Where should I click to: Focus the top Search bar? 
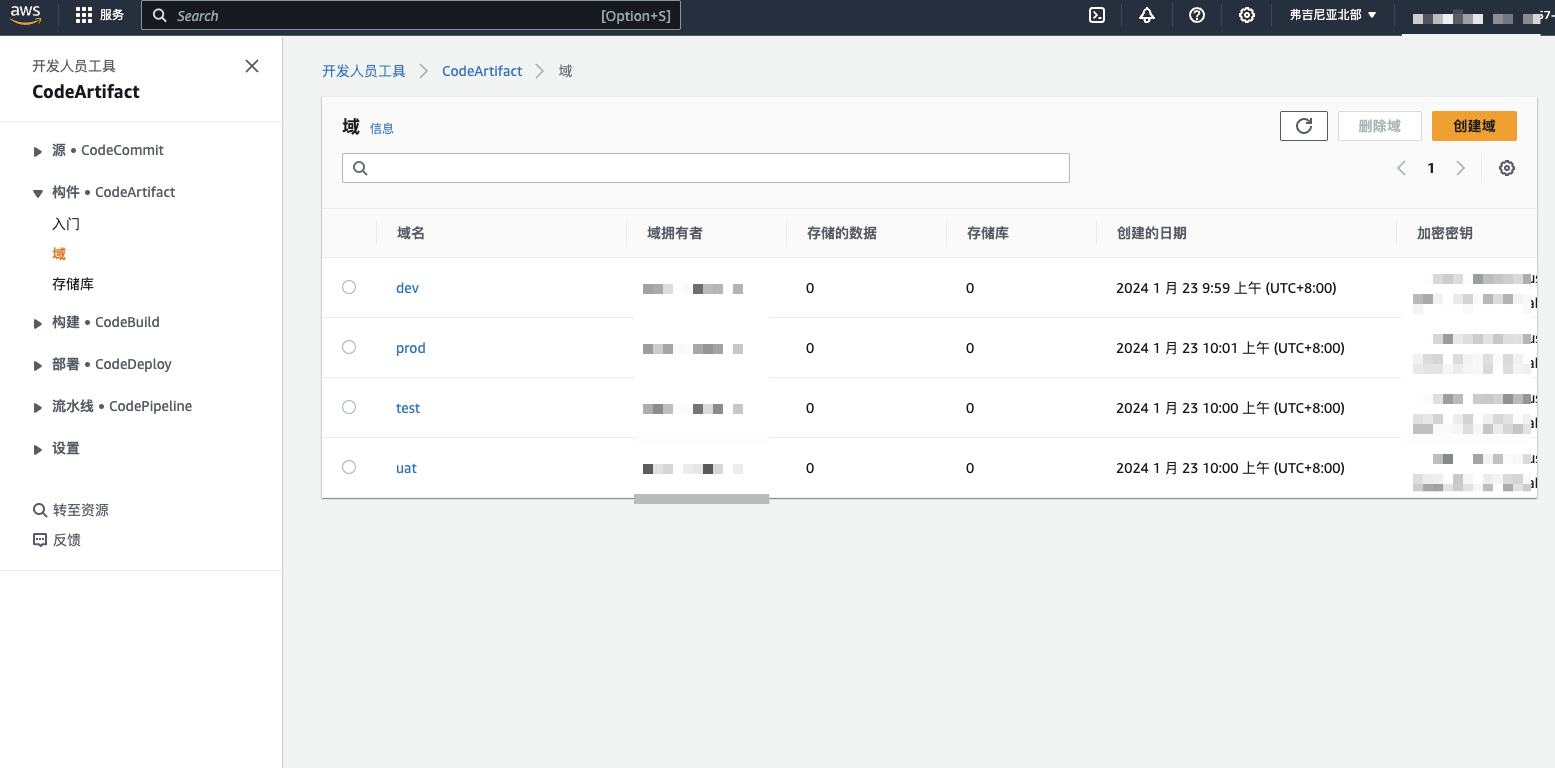click(x=411, y=15)
